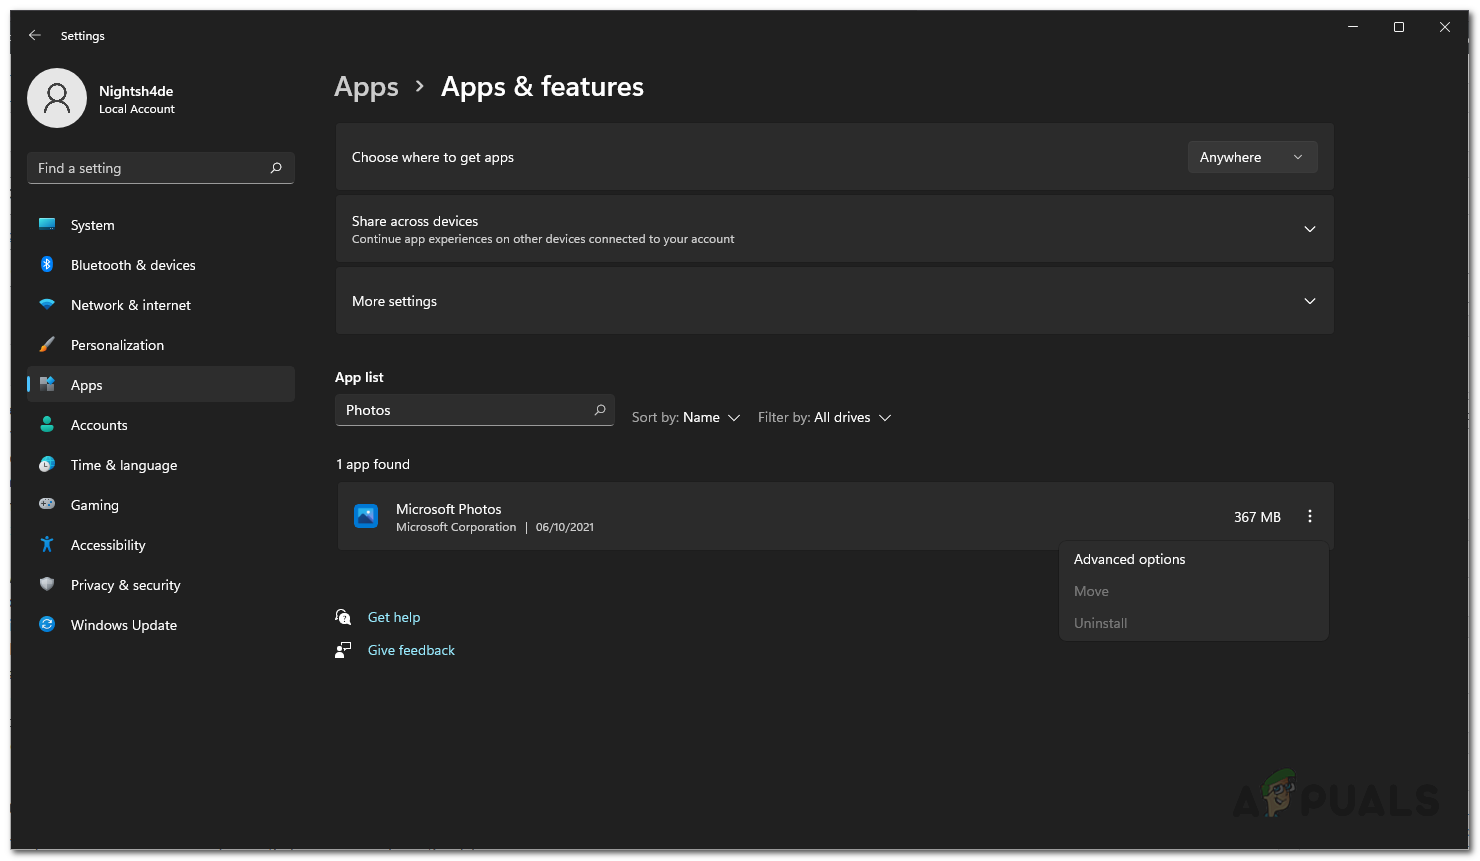Screen dimensions: 1480x861
Task: Open the three-dot menu for Microsoft Photos
Action: pos(1309,517)
